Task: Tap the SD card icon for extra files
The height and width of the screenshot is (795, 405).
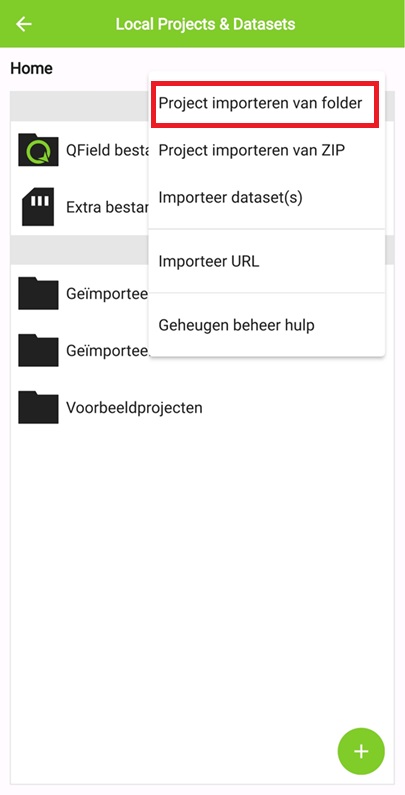Action: 38,207
